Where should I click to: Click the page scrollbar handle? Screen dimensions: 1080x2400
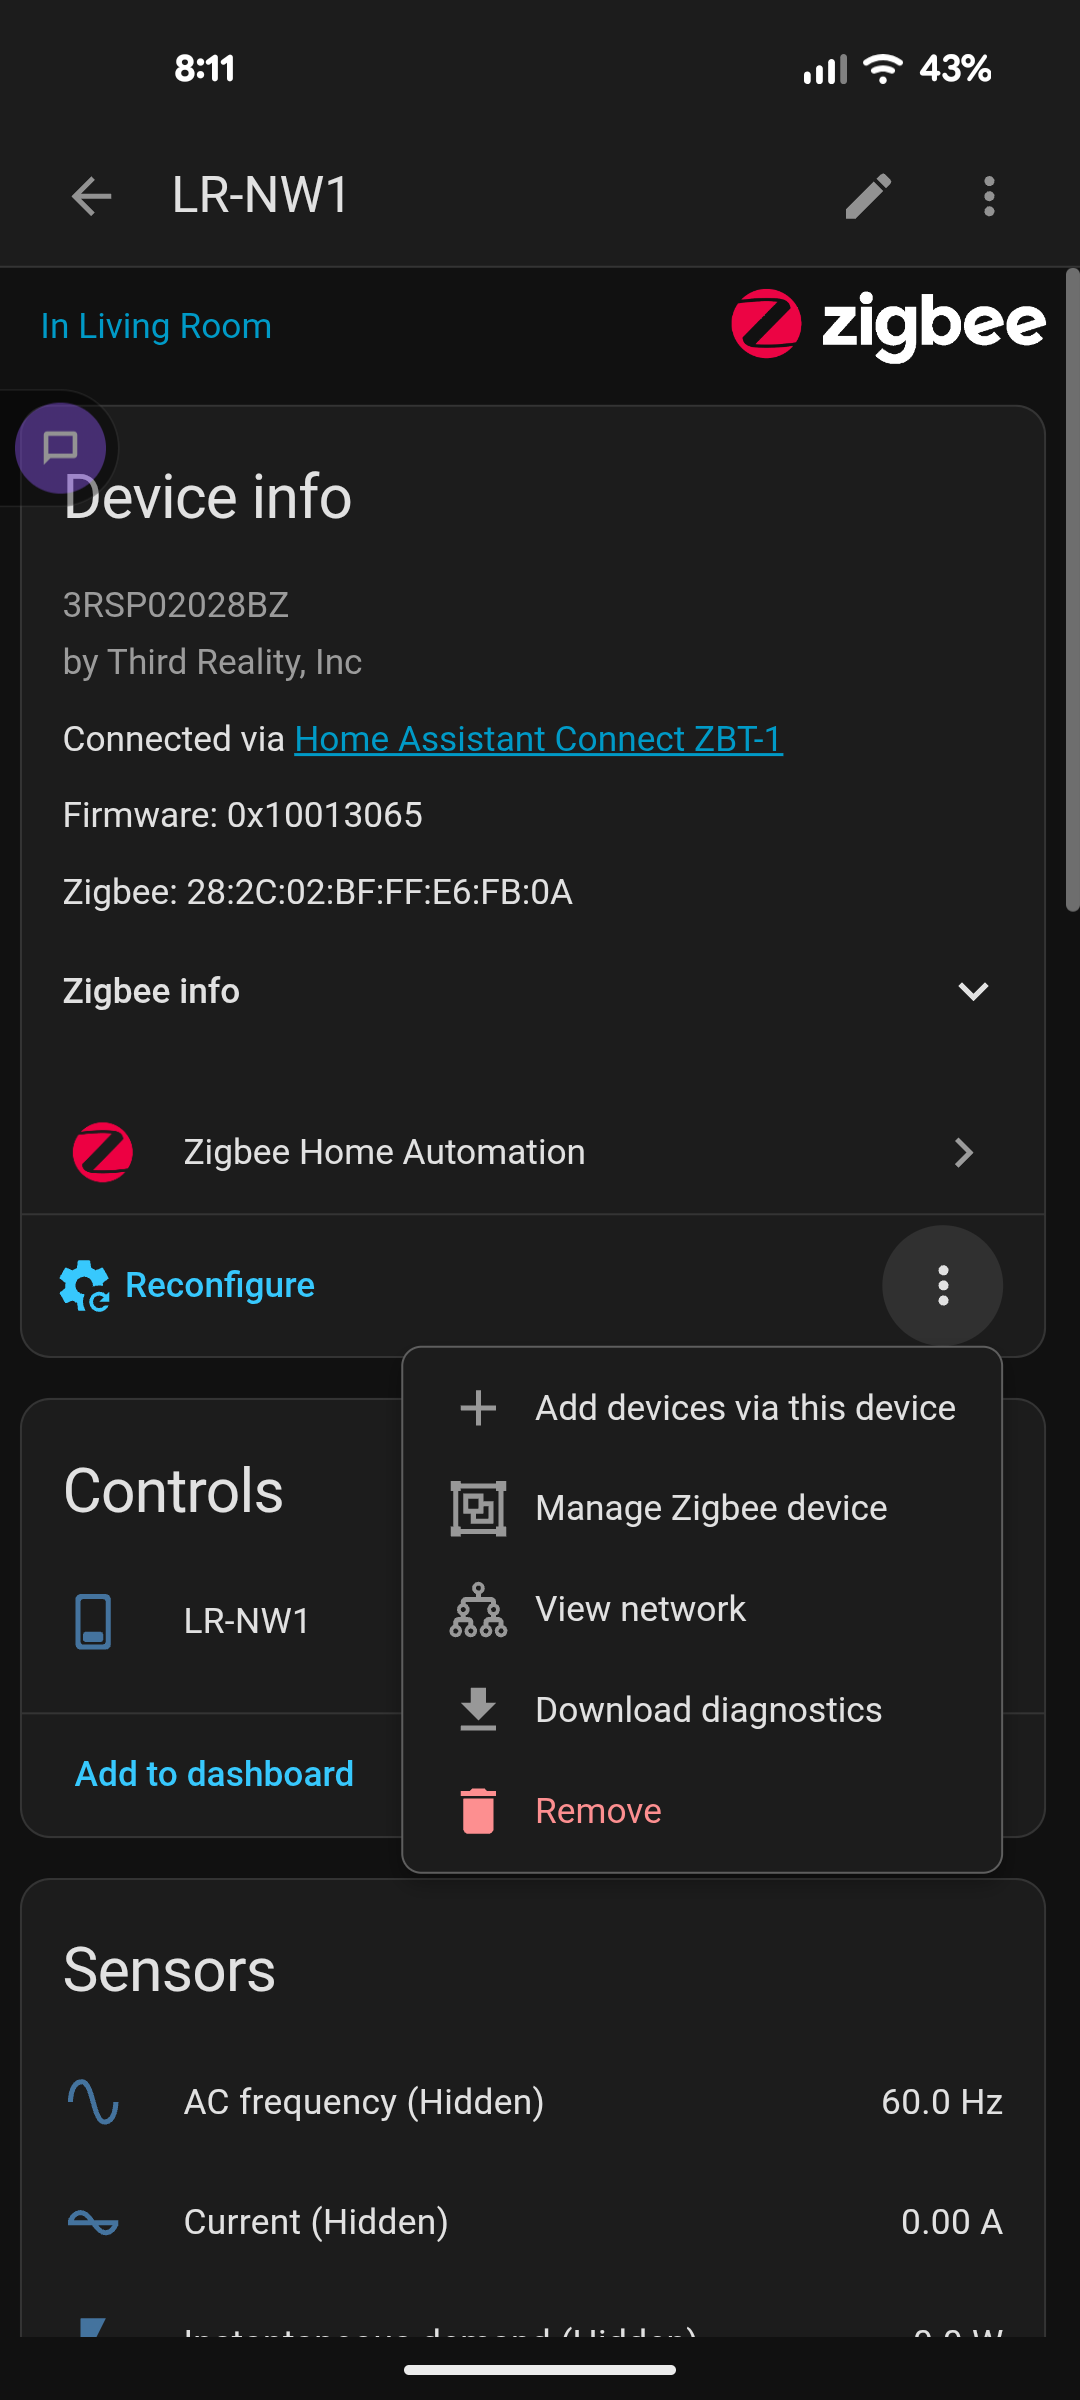pos(1072,590)
